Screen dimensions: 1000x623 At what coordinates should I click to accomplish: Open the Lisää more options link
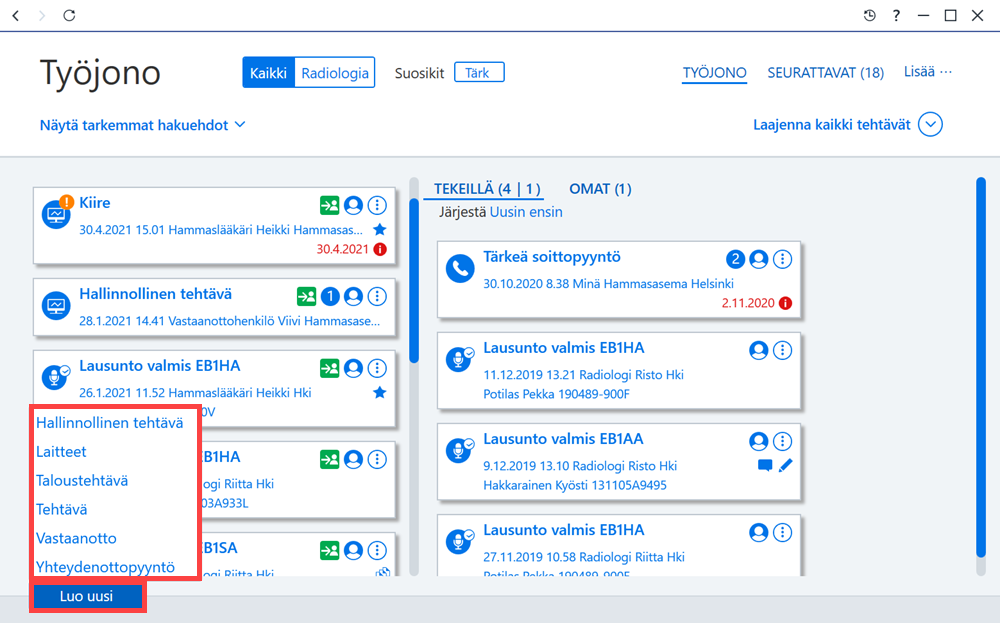click(x=928, y=71)
